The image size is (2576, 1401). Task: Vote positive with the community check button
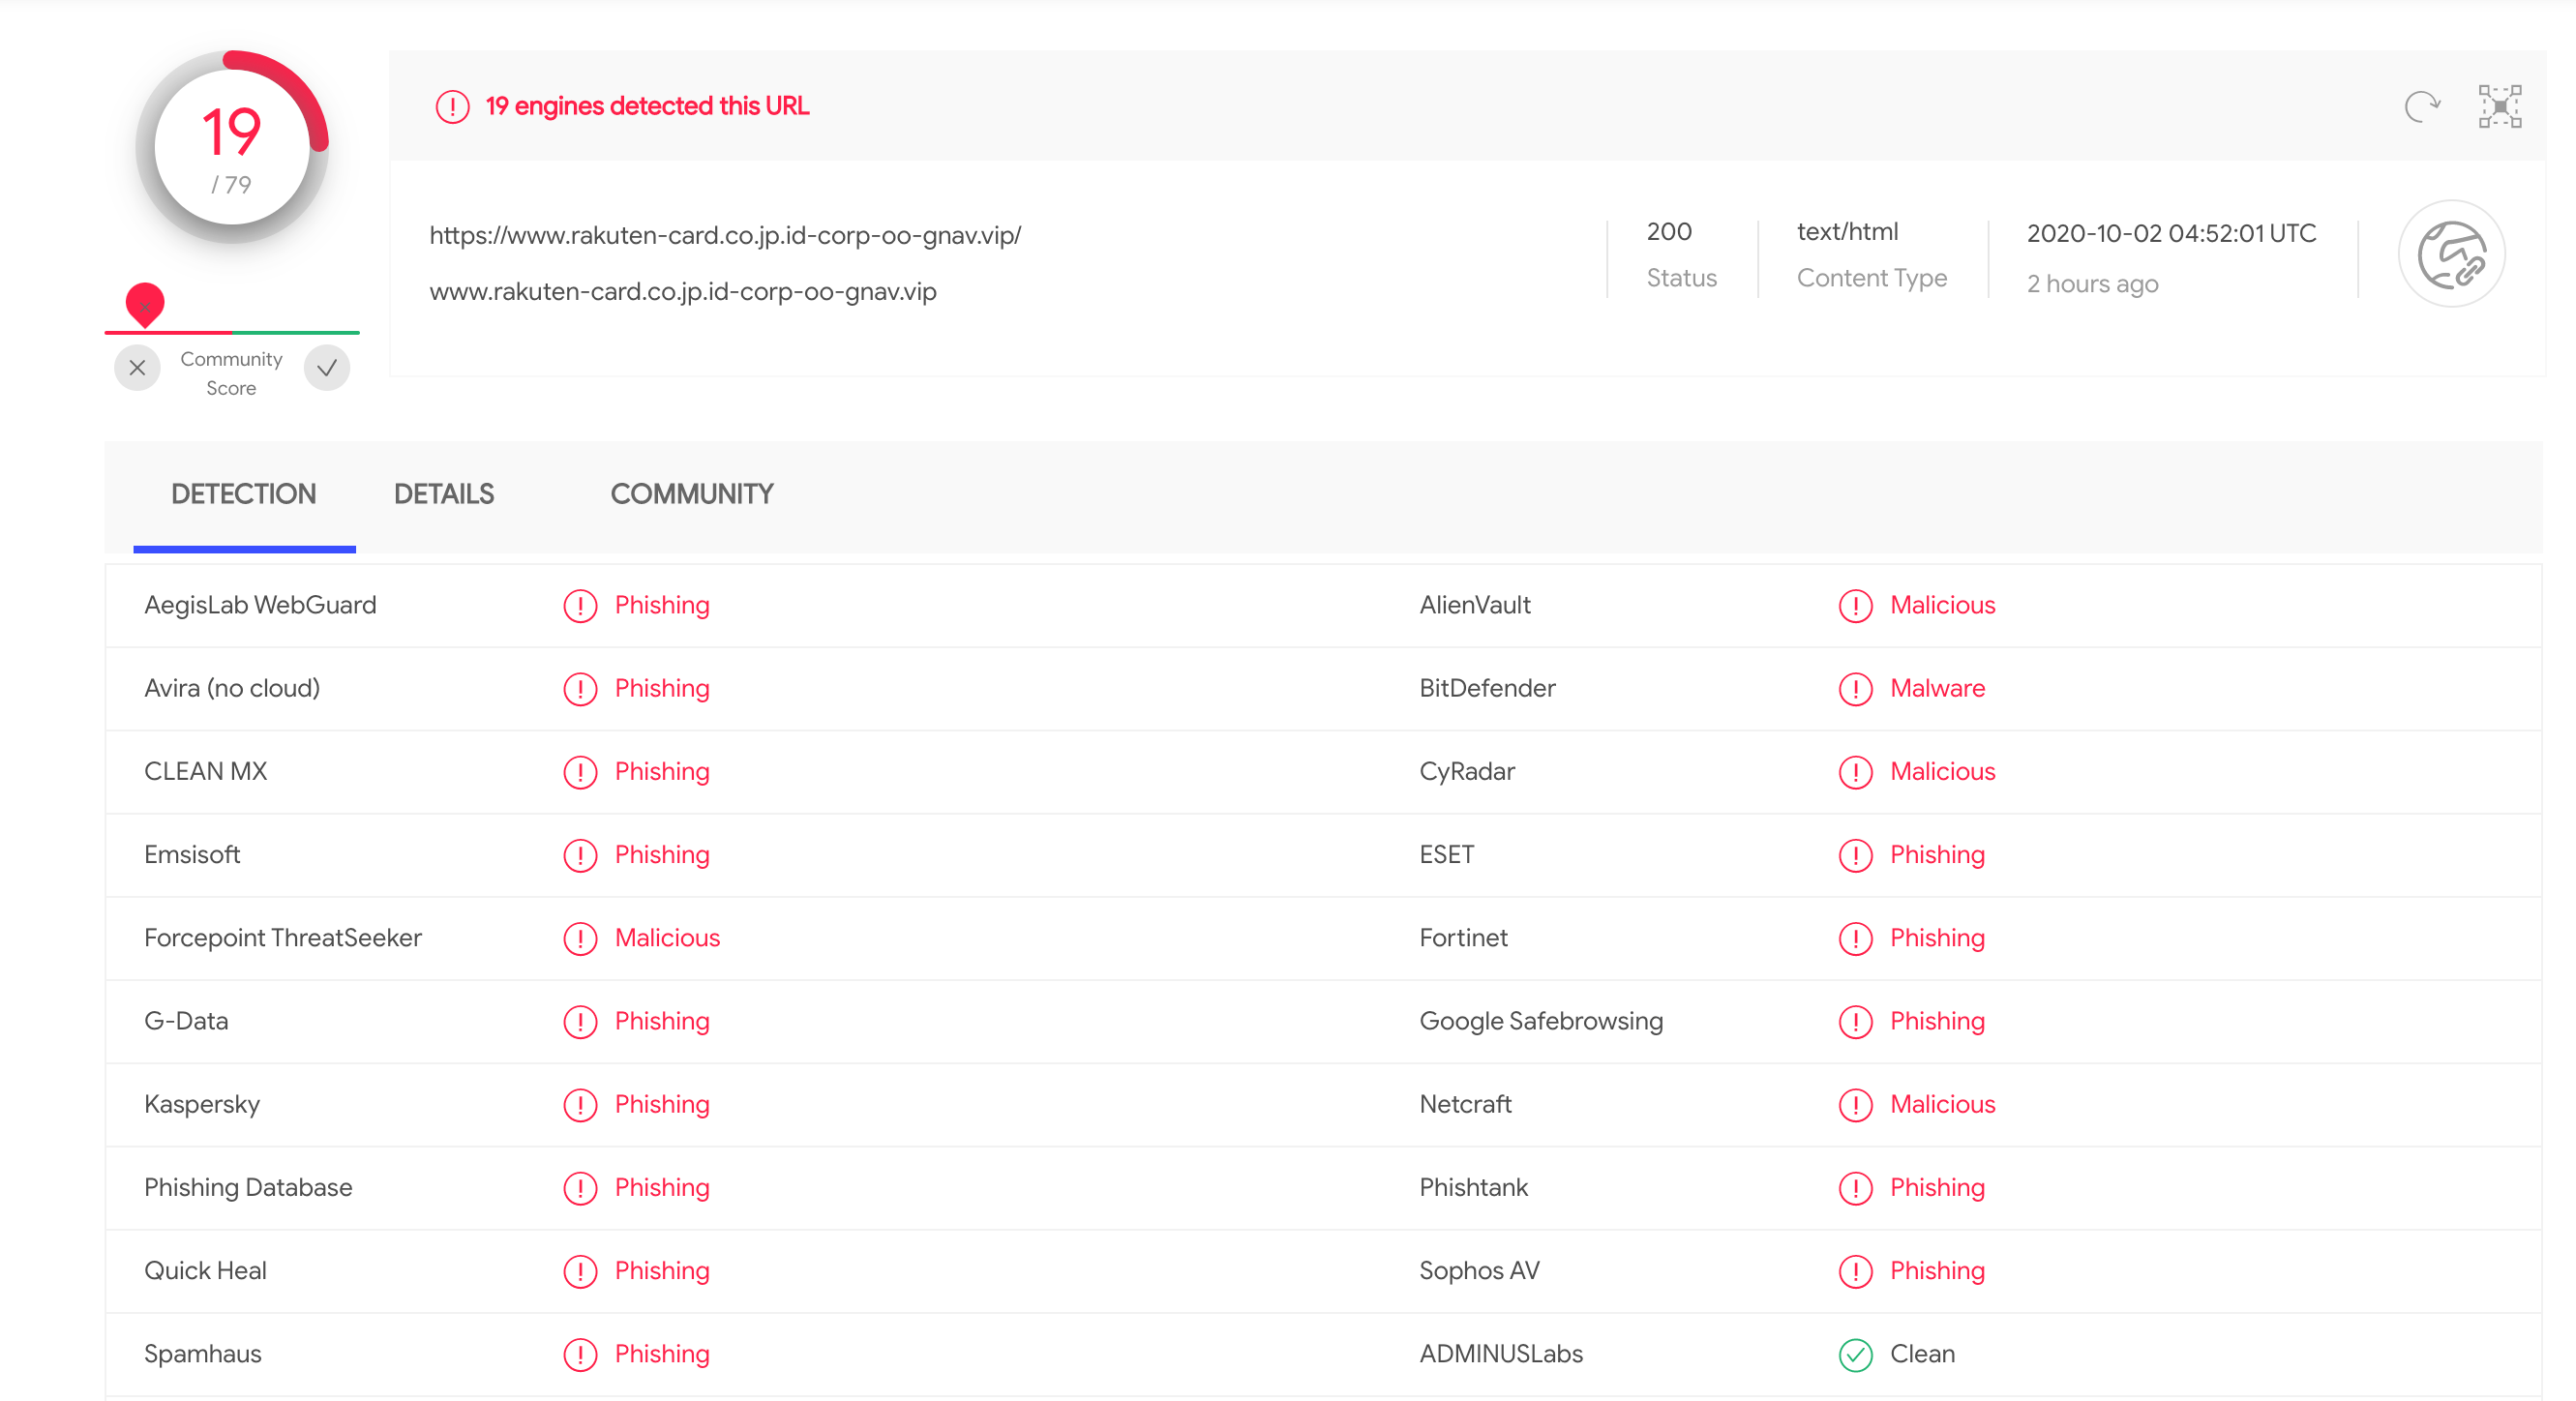point(327,368)
